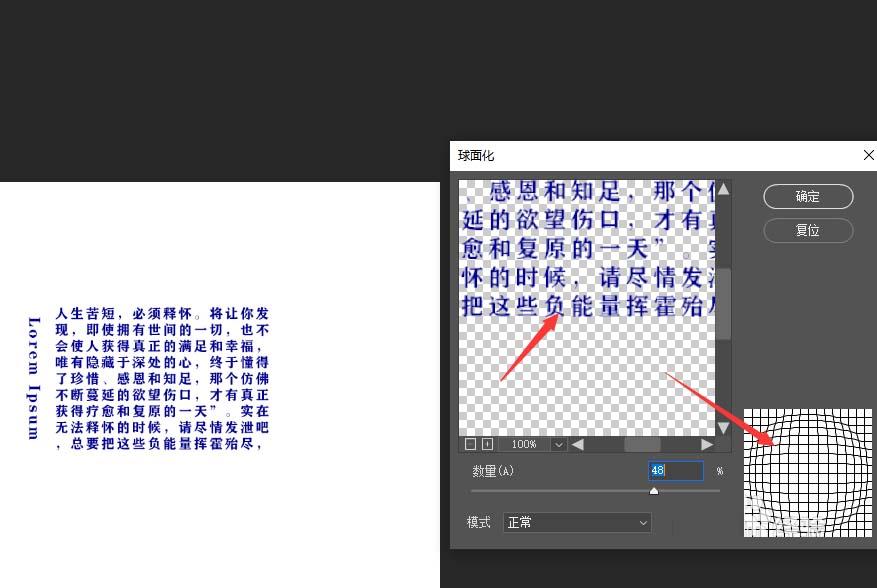This screenshot has width=877, height=588.
Task: Zoom out the Spherize preview with minus icon
Action: point(470,444)
